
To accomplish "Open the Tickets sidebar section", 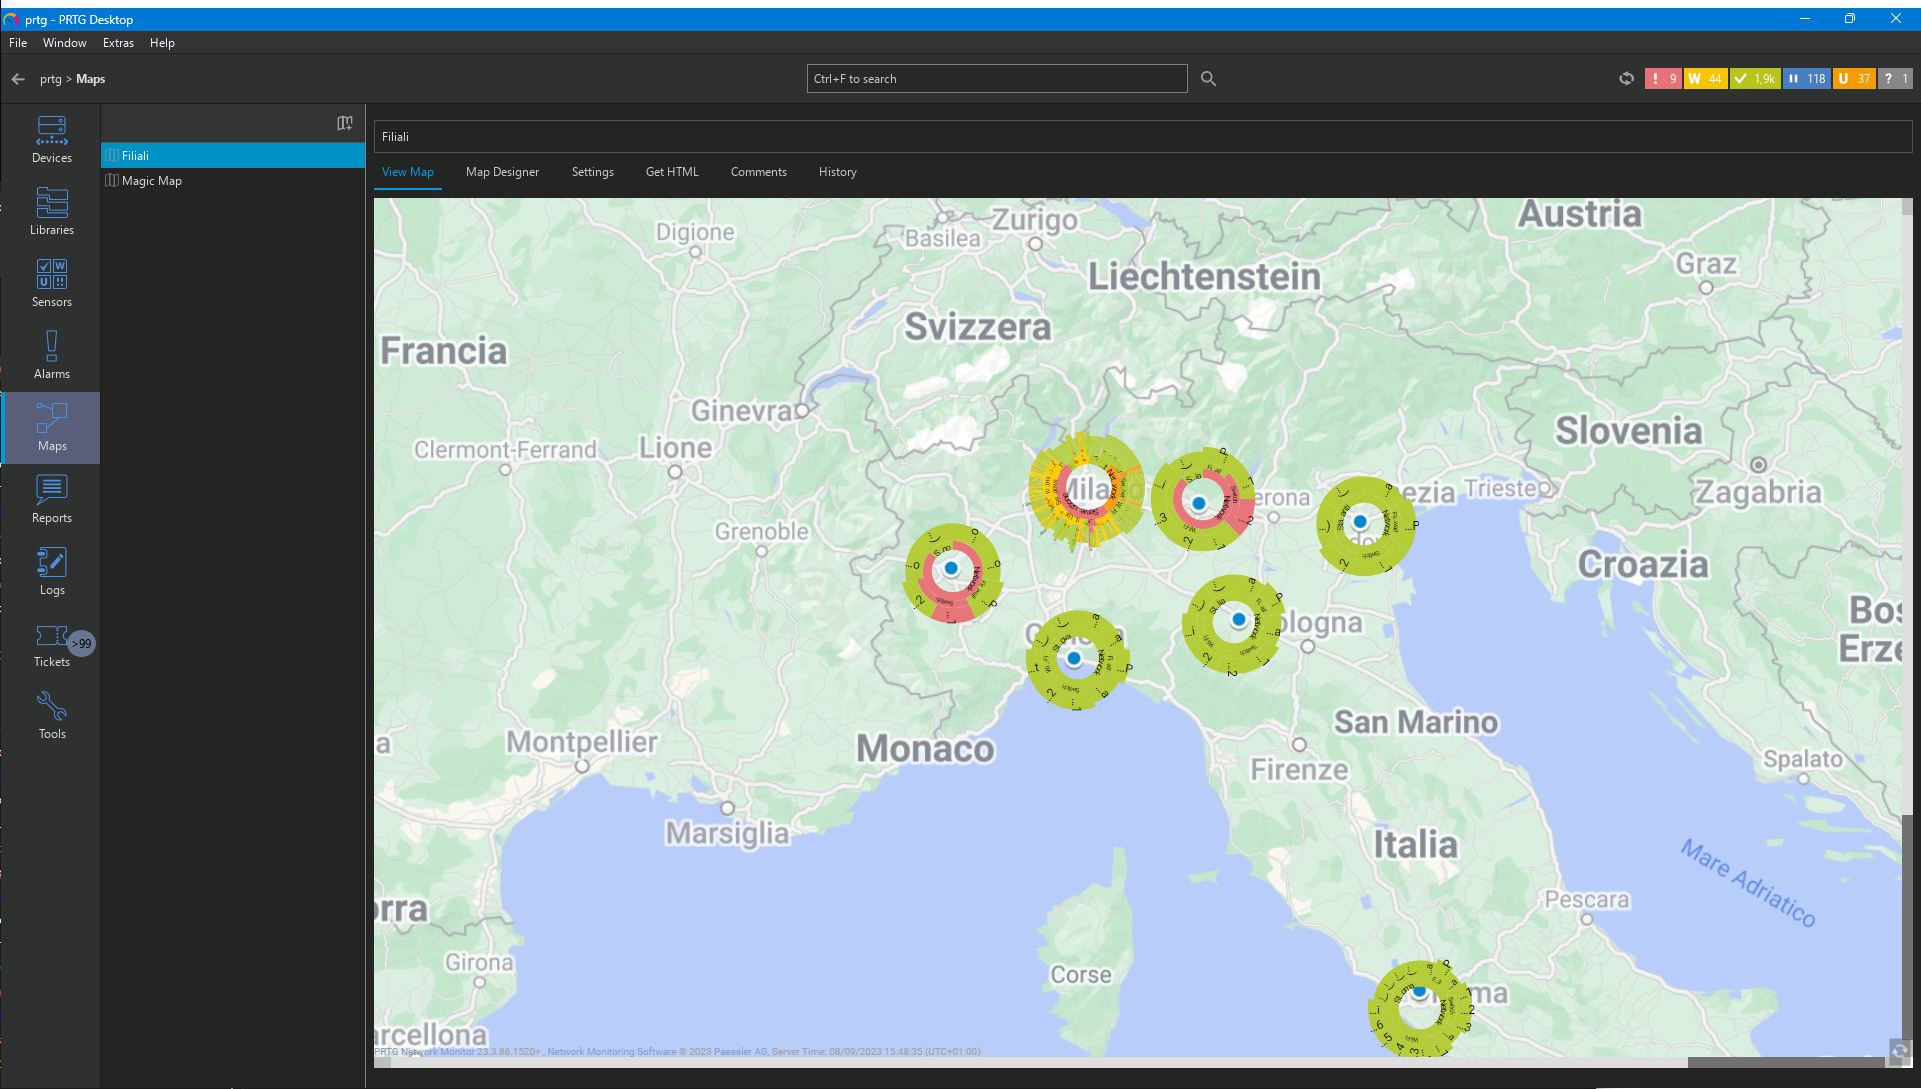I will click(x=51, y=643).
